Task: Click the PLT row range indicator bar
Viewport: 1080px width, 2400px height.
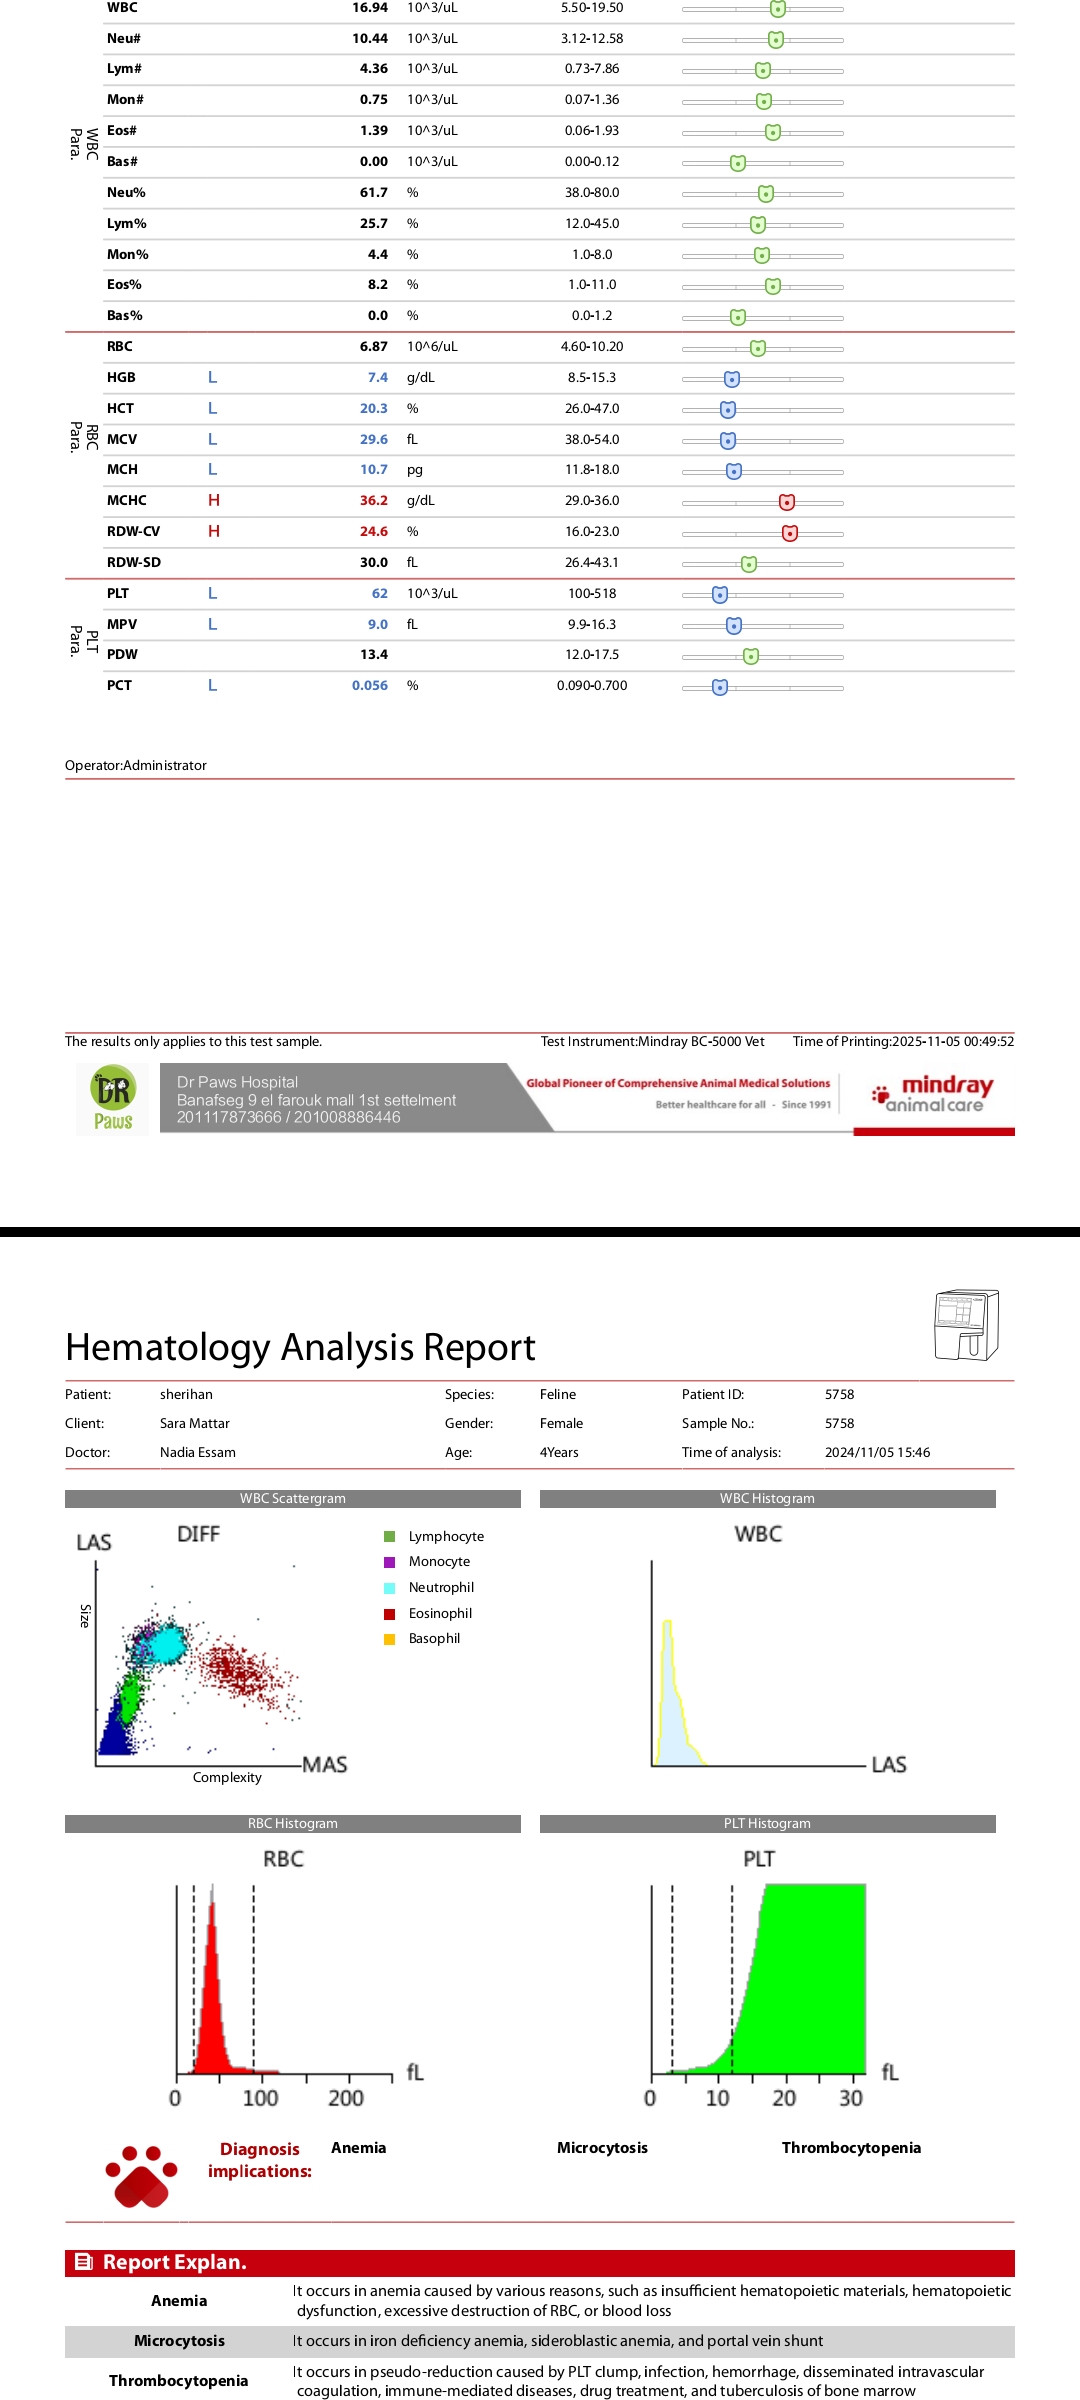Action: [762, 595]
